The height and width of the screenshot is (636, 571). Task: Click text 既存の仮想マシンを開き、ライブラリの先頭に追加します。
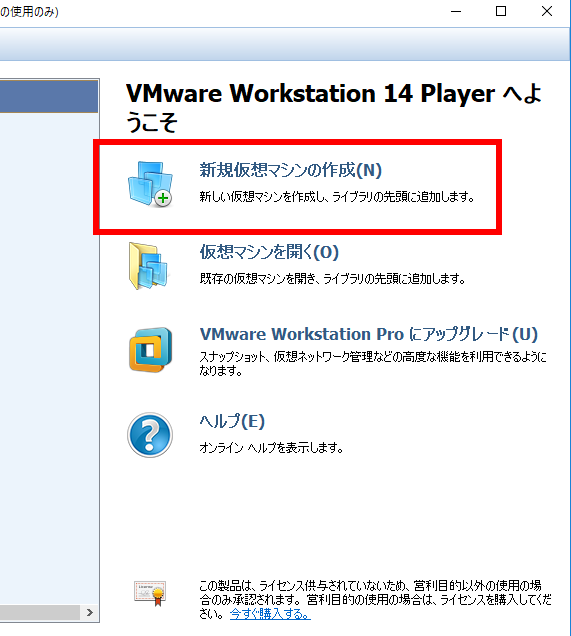pos(333,279)
